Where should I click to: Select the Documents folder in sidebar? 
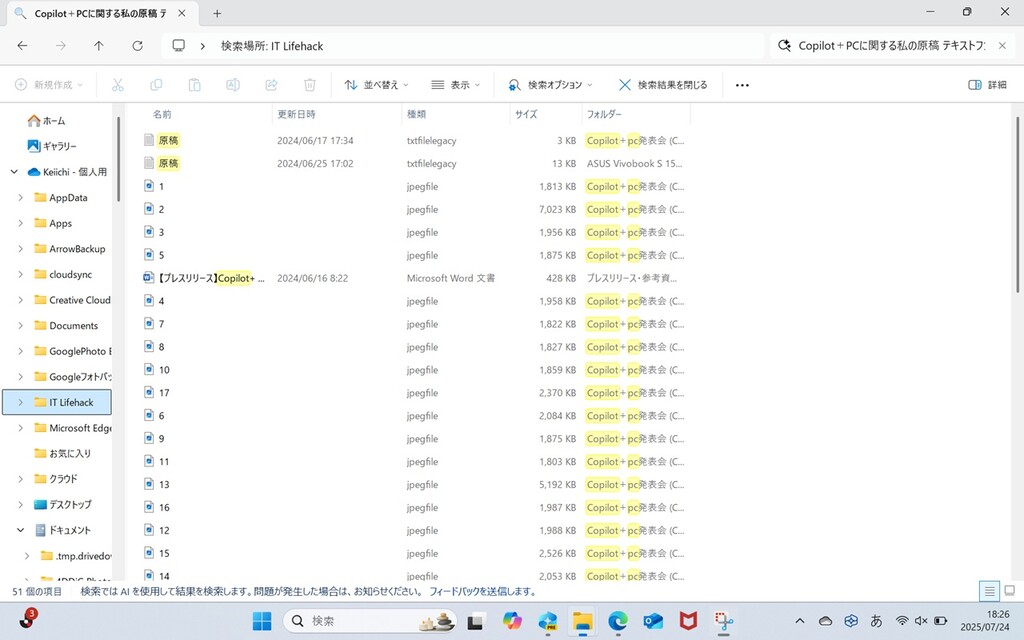(x=66, y=325)
